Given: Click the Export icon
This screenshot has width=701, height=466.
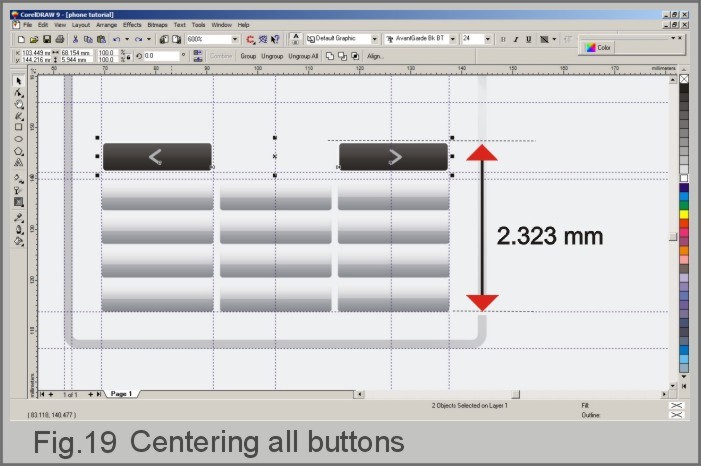Looking at the screenshot, I should point(177,39).
